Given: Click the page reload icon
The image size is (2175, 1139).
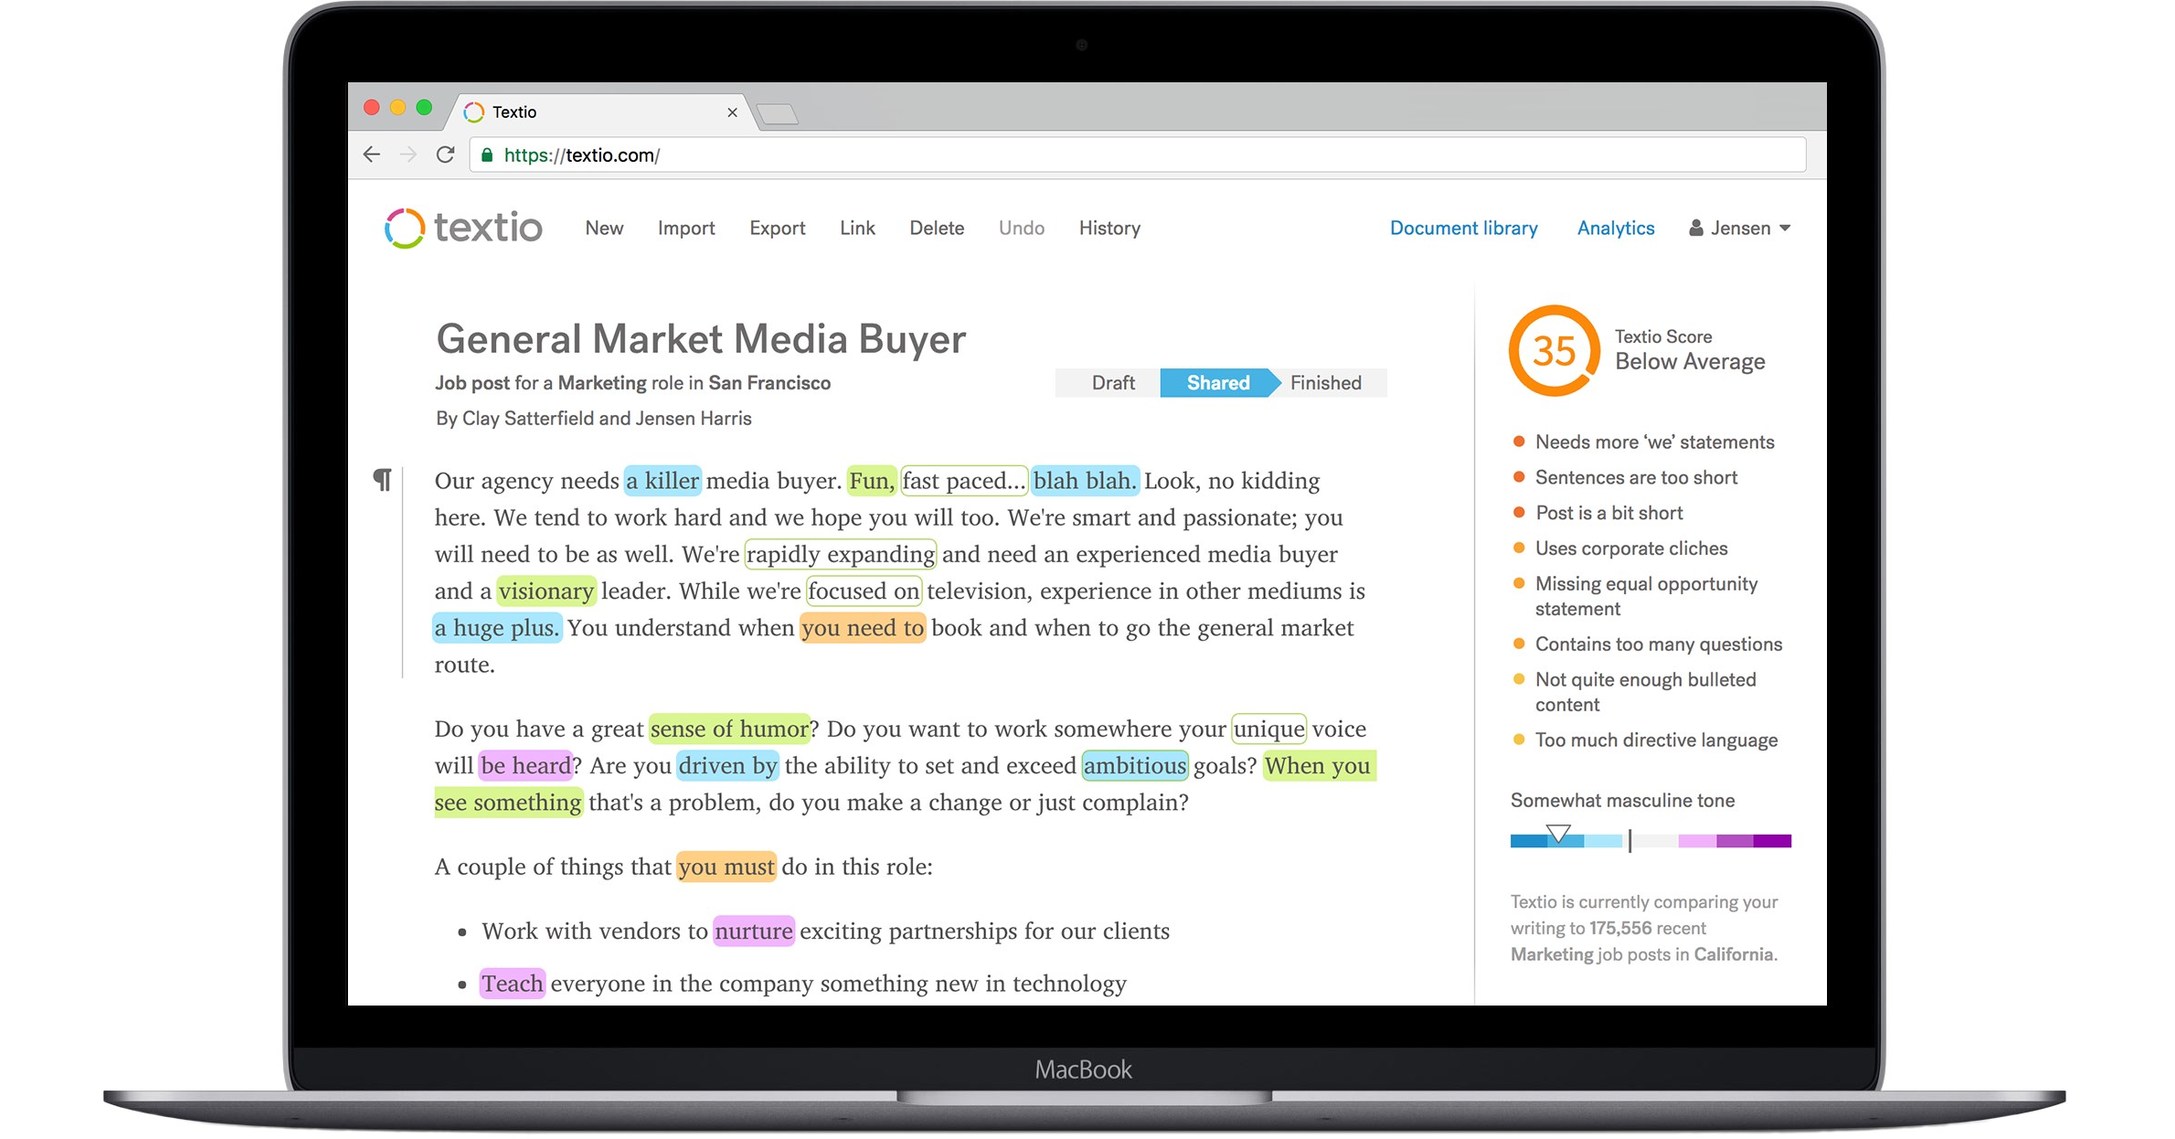Looking at the screenshot, I should pos(446,155).
